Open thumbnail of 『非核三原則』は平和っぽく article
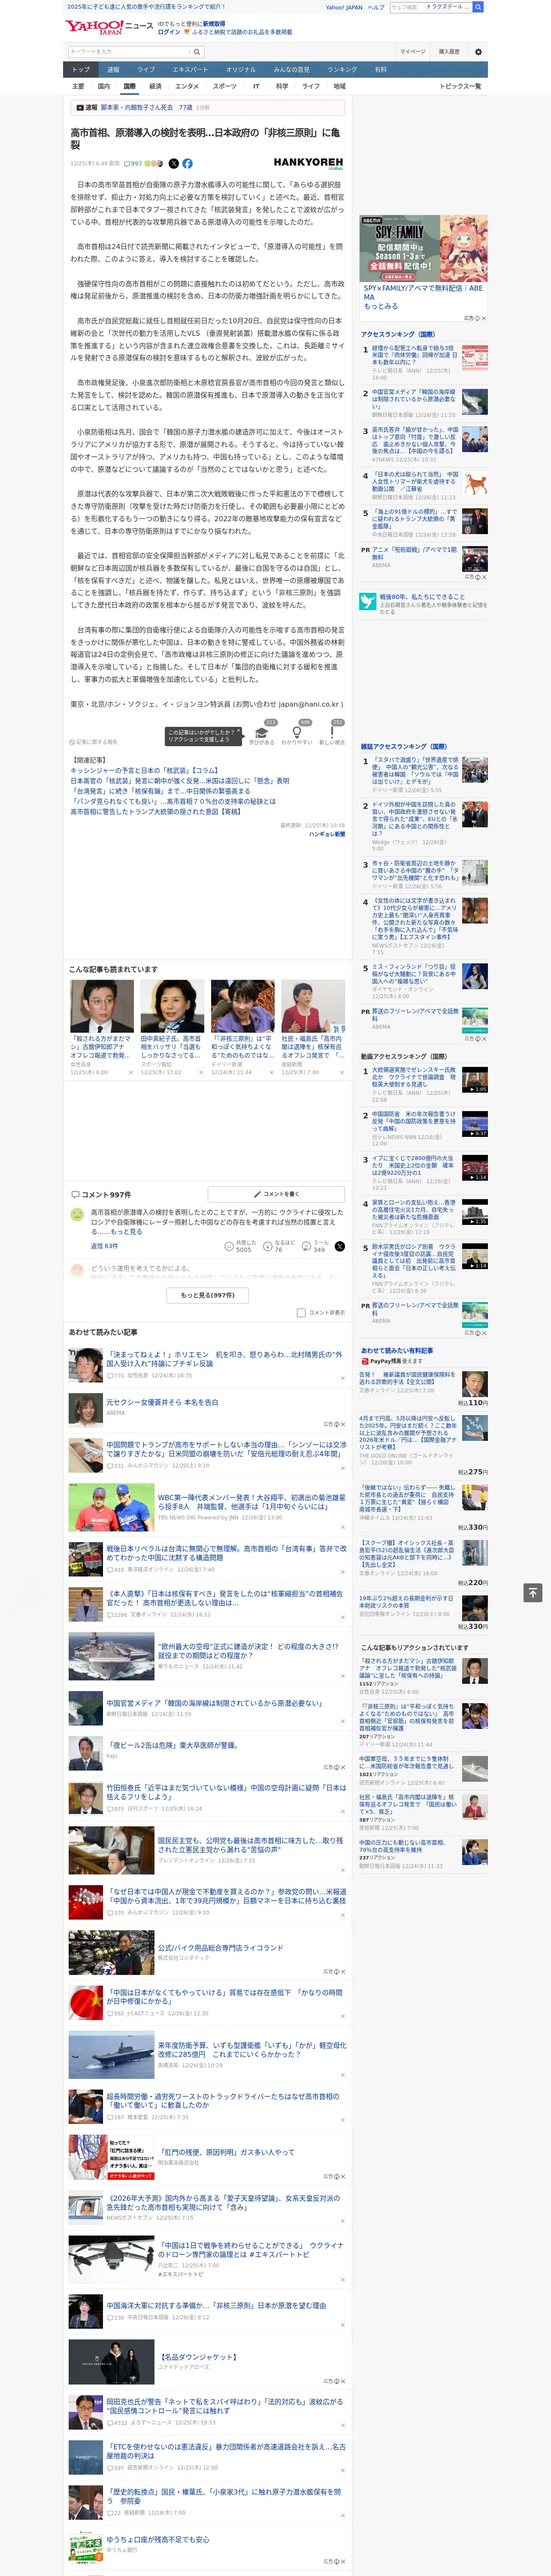Screen dimensions: 551x2576 [243, 1006]
